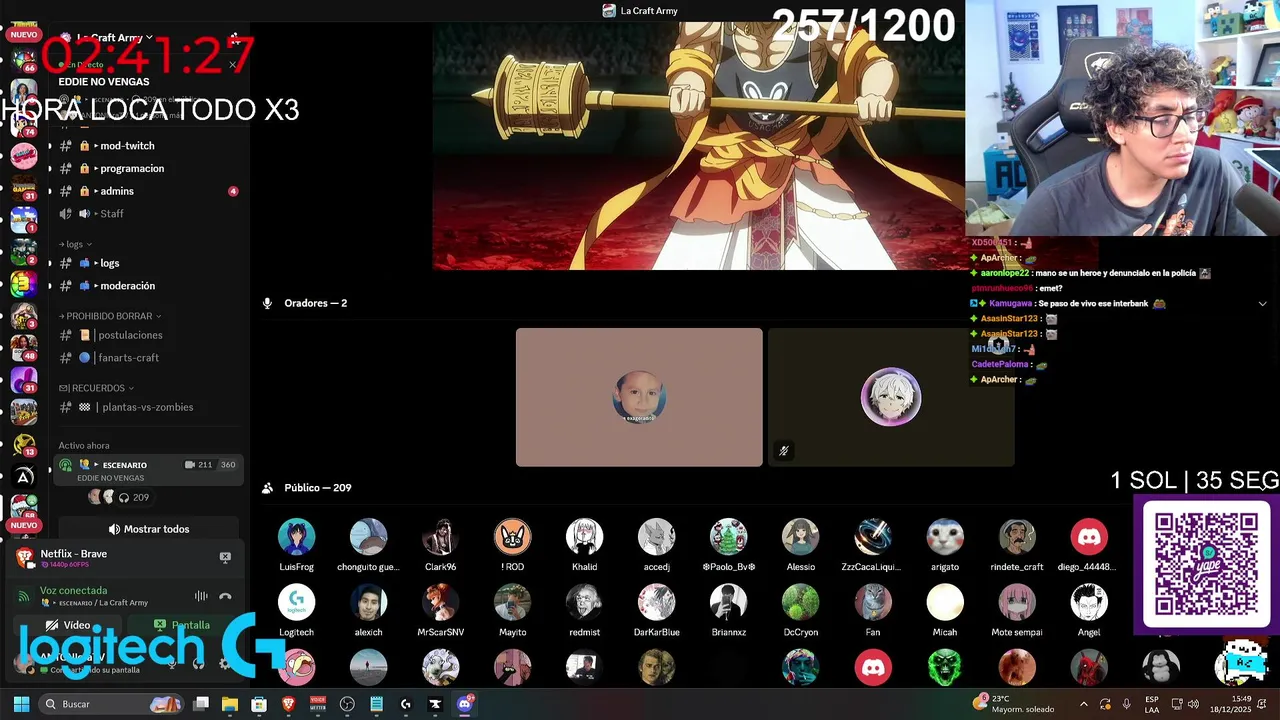The image size is (1280, 720).
Task: Select DarKarBlue's audience avatar
Action: pyautogui.click(x=656, y=603)
